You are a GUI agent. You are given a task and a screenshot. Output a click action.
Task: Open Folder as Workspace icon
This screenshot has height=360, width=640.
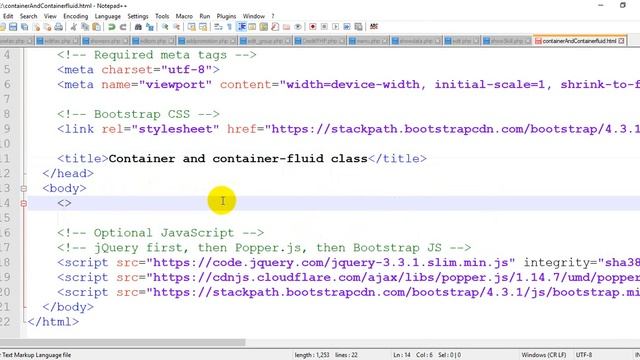(287, 27)
